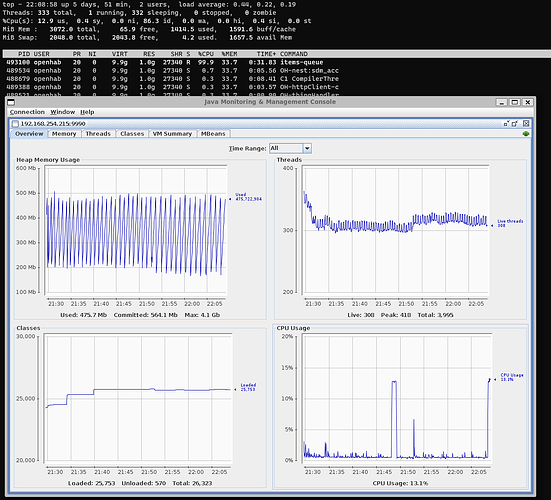551x500 pixels.
Task: Click the Heap Memory Usage chart
Action: tap(136, 229)
